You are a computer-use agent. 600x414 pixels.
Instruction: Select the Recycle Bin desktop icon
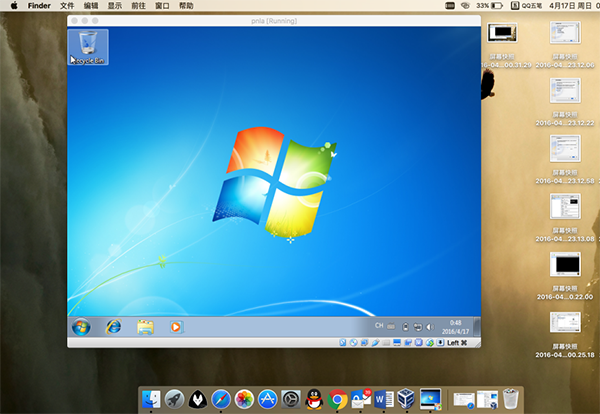click(88, 46)
